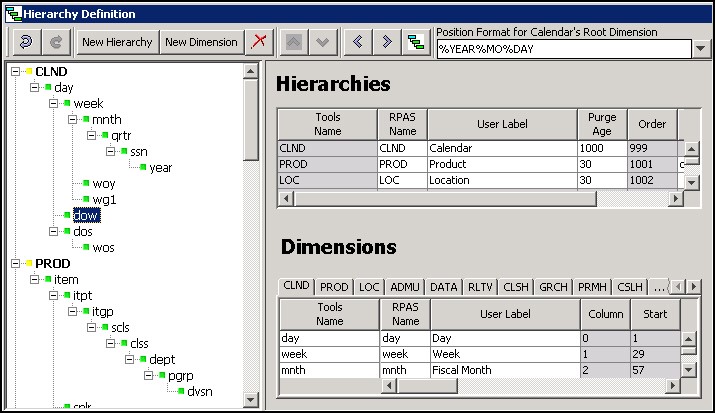Collapse the dept node expander
Screen dimensions: 715x413
pos(130,359)
